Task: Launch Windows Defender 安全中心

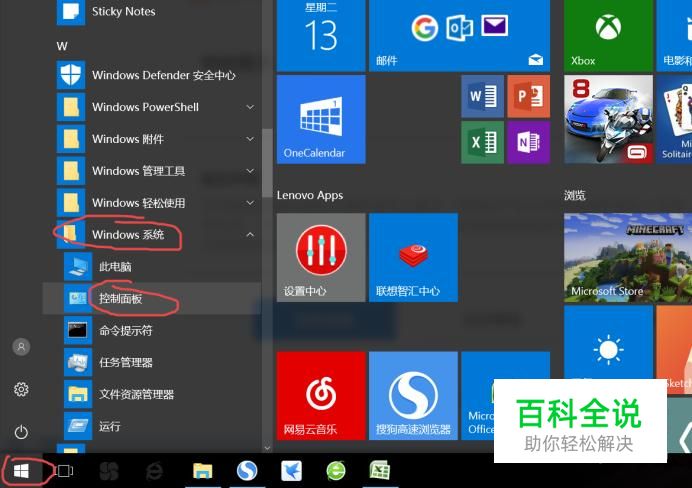Action: (x=157, y=75)
